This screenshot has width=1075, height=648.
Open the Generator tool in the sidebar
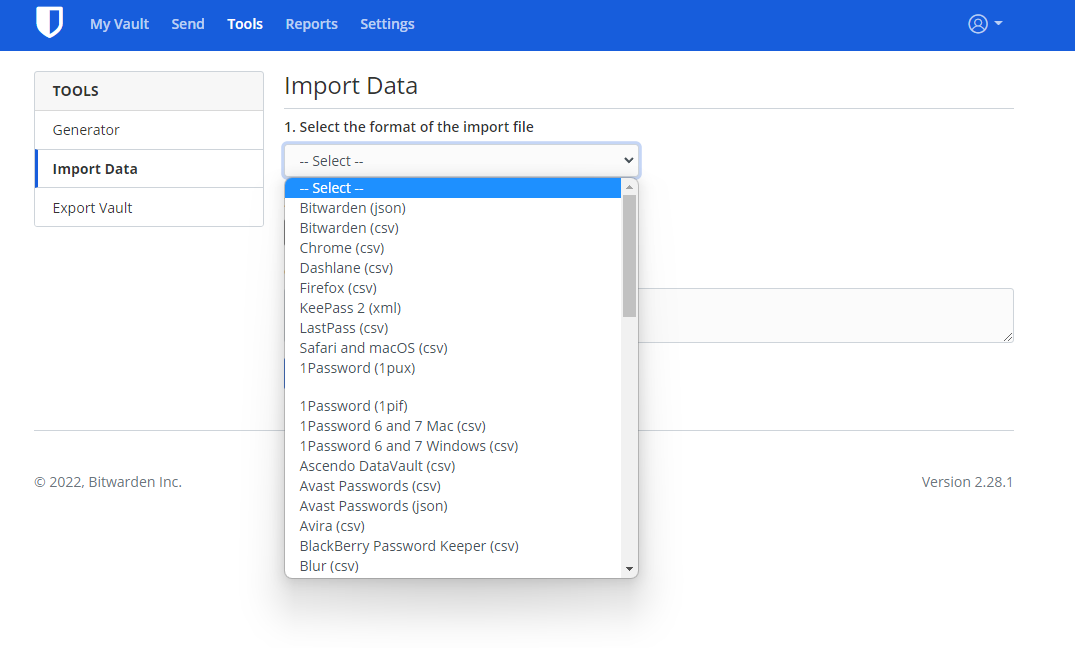[x=87, y=129]
